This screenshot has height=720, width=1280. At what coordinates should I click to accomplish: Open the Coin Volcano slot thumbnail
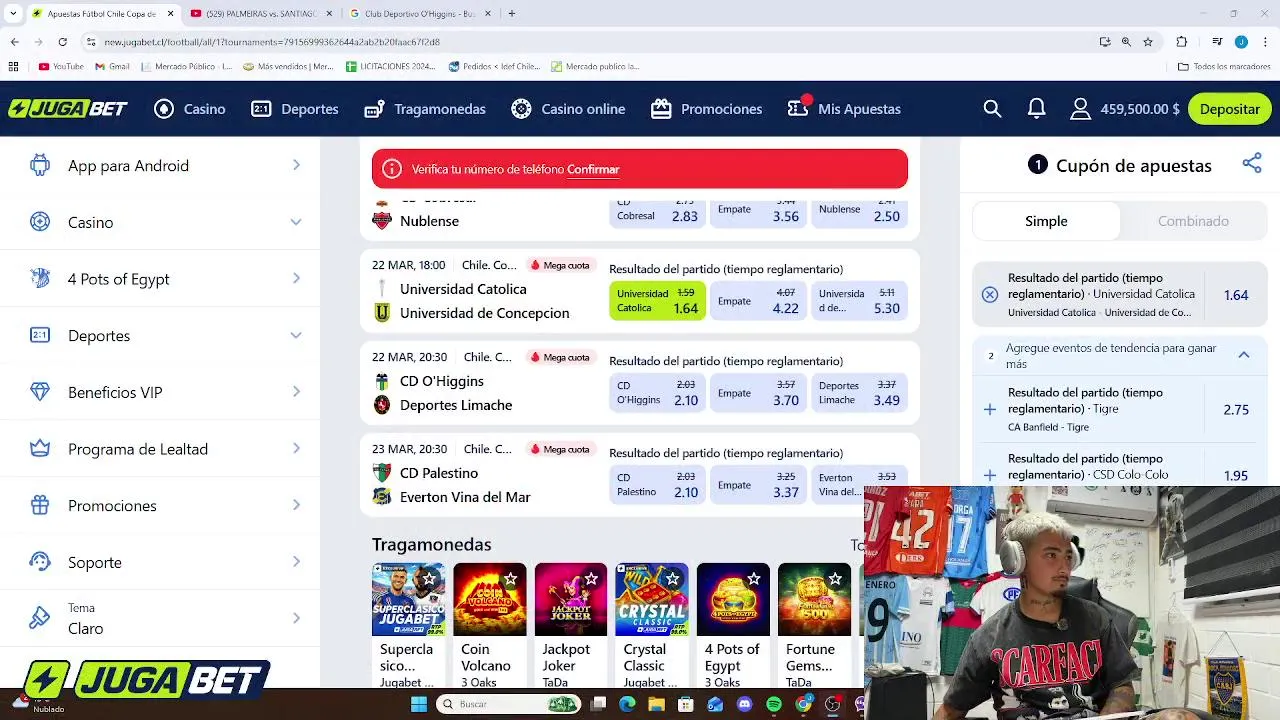point(489,599)
